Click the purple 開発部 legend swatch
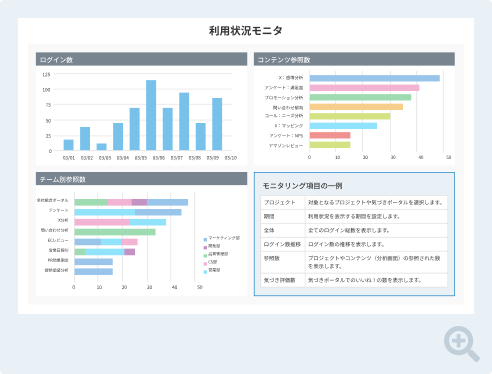 tap(205, 247)
